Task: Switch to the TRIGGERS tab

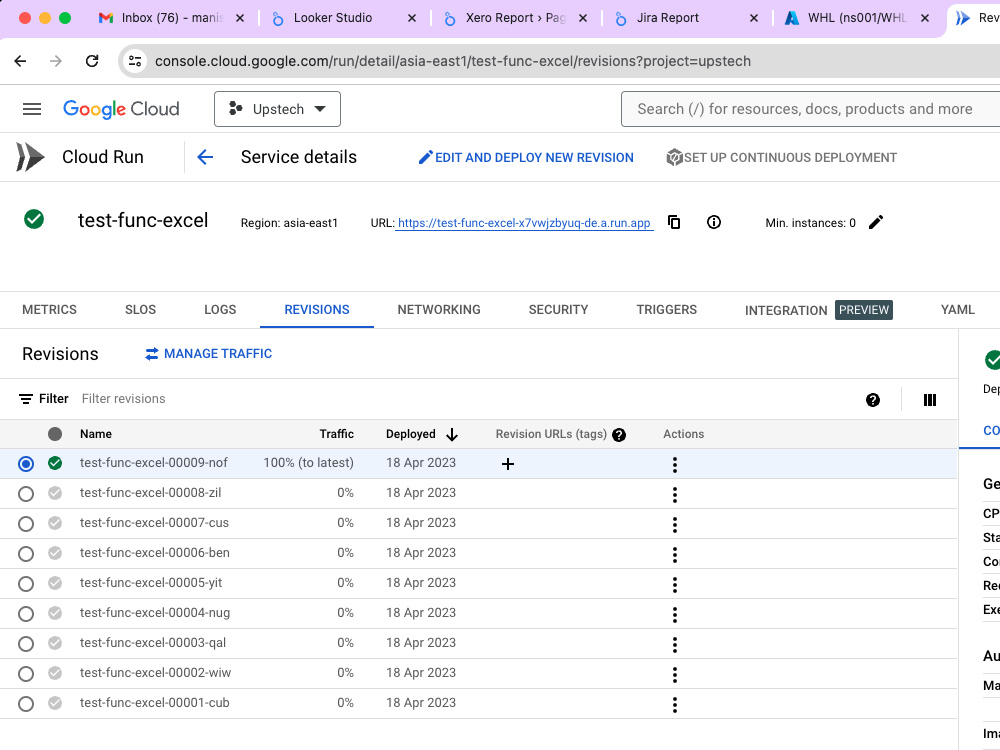Action: click(x=666, y=310)
